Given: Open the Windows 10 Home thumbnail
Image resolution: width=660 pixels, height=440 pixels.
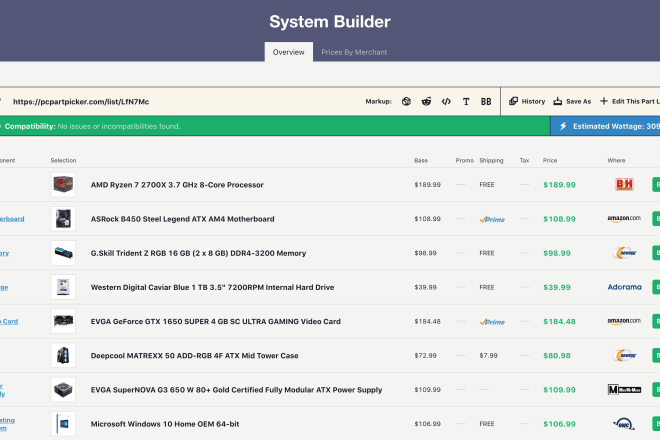Looking at the screenshot, I should 63,424.
